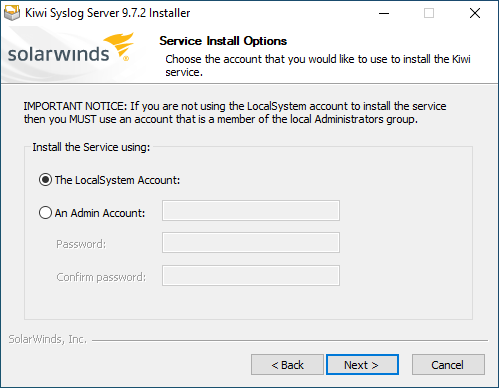This screenshot has height=388, width=499.
Task: Proceed with the Next button
Action: point(362,365)
